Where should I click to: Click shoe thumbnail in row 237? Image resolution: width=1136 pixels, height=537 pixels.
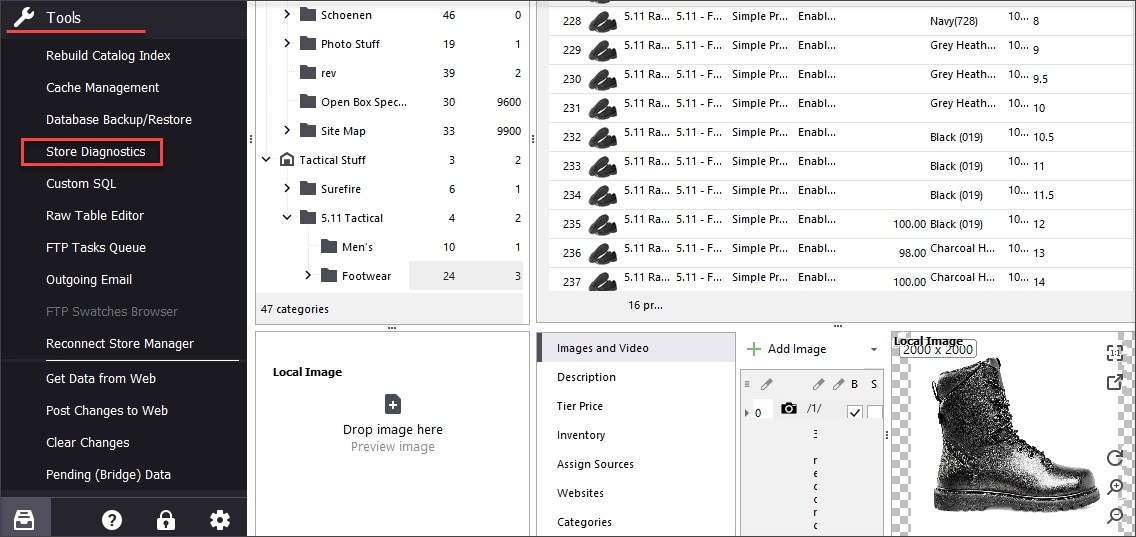pos(603,282)
